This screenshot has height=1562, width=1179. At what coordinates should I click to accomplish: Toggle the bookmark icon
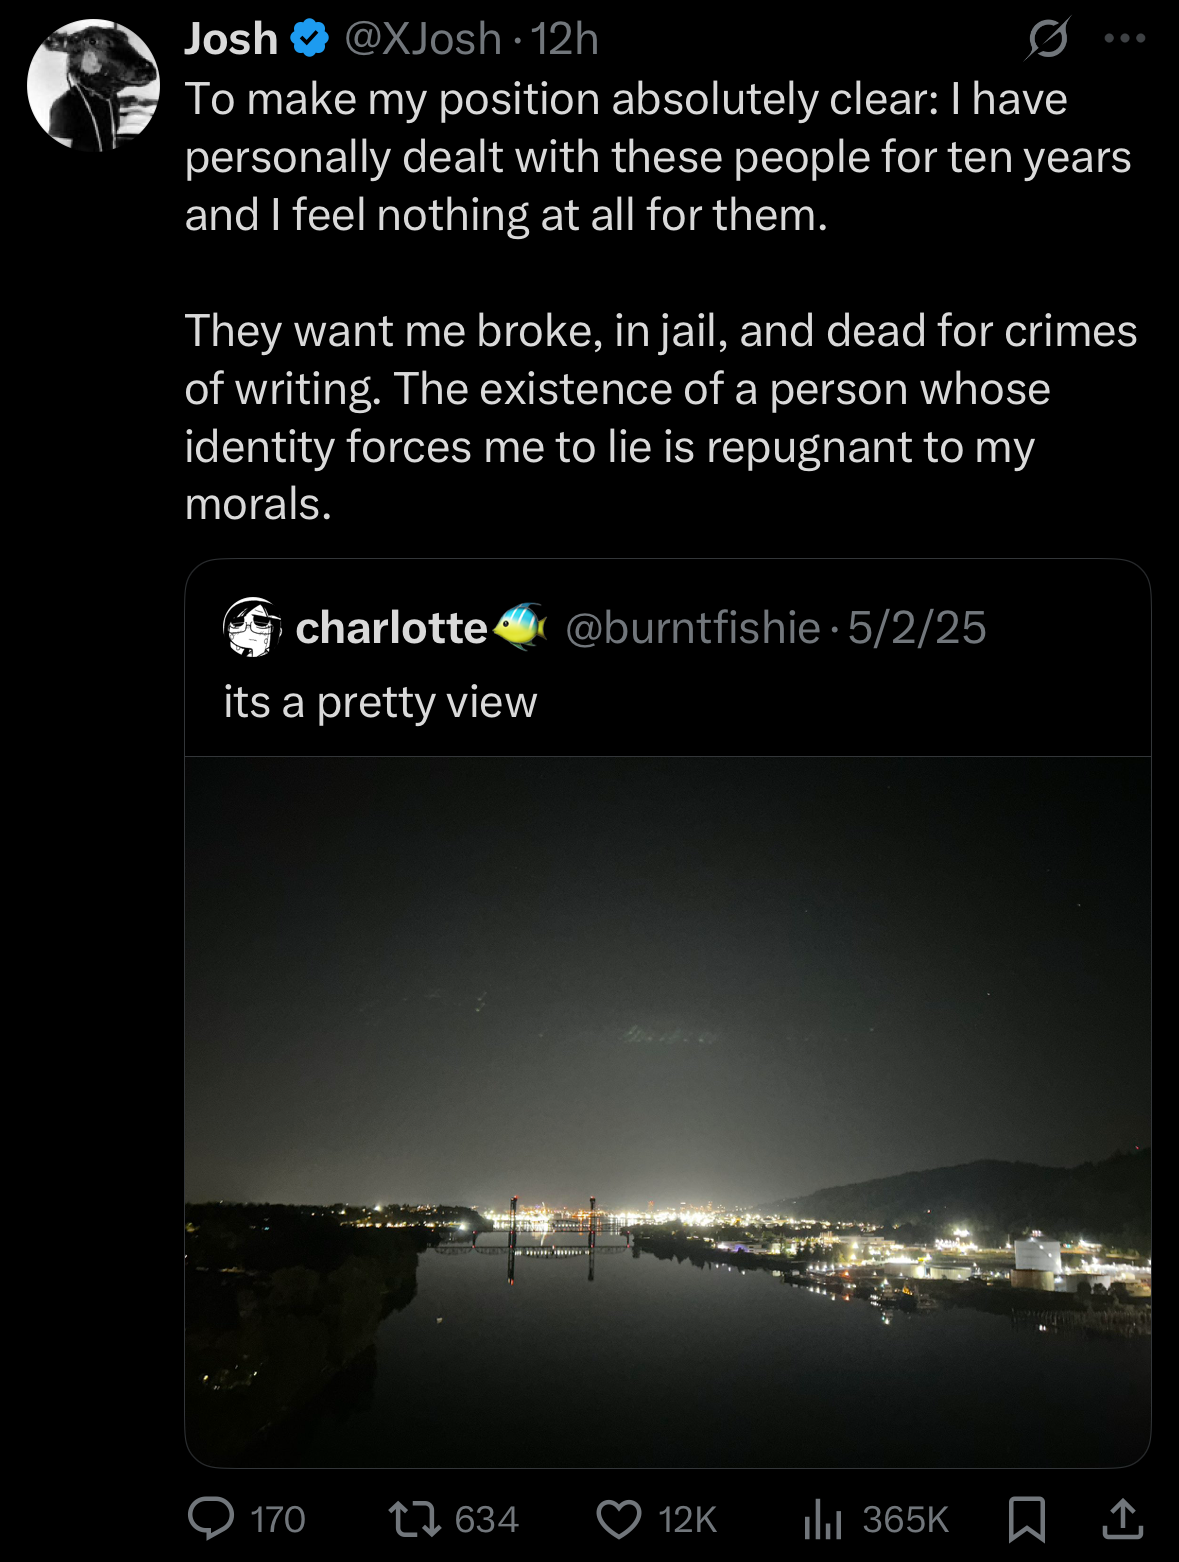(1027, 1518)
